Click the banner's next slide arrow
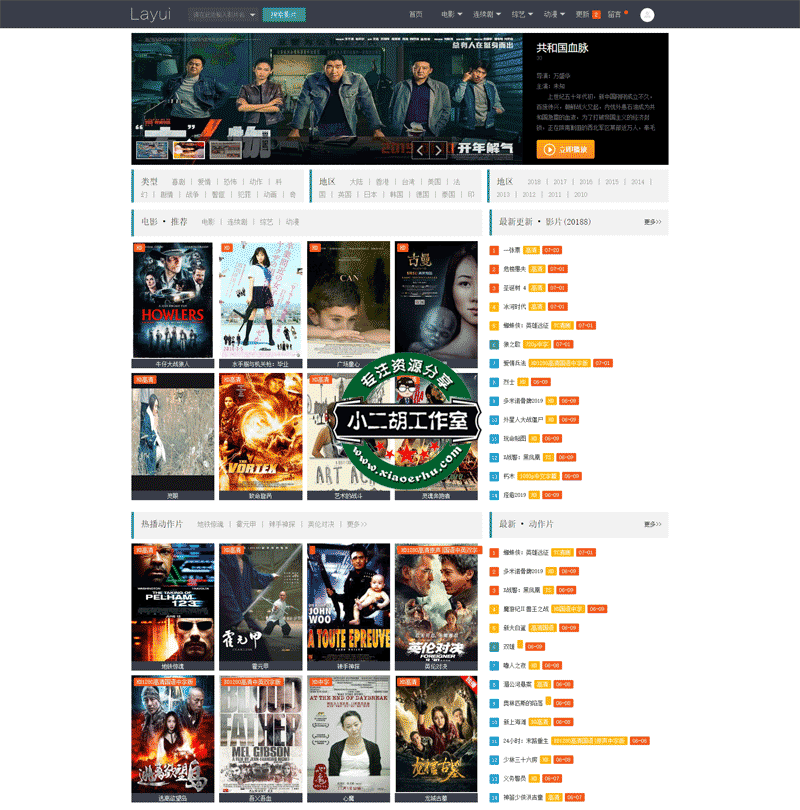 (439, 151)
